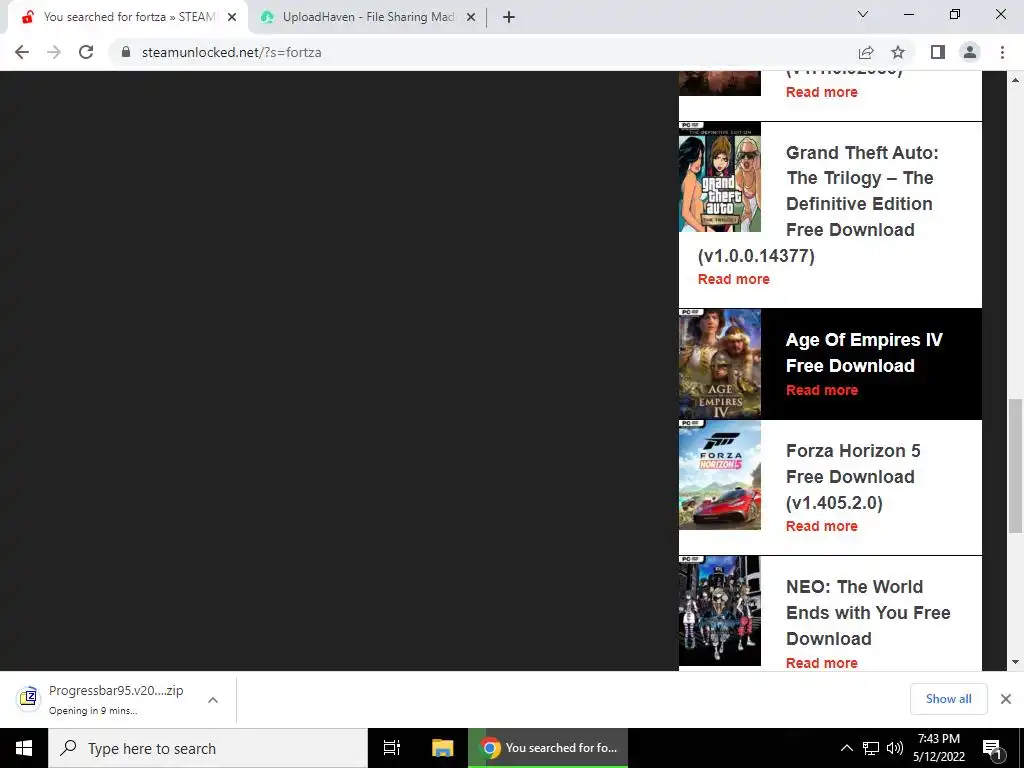Open Forza Horizon 5 Free Download link
Screen dimensions: 1024x768
pos(853,477)
